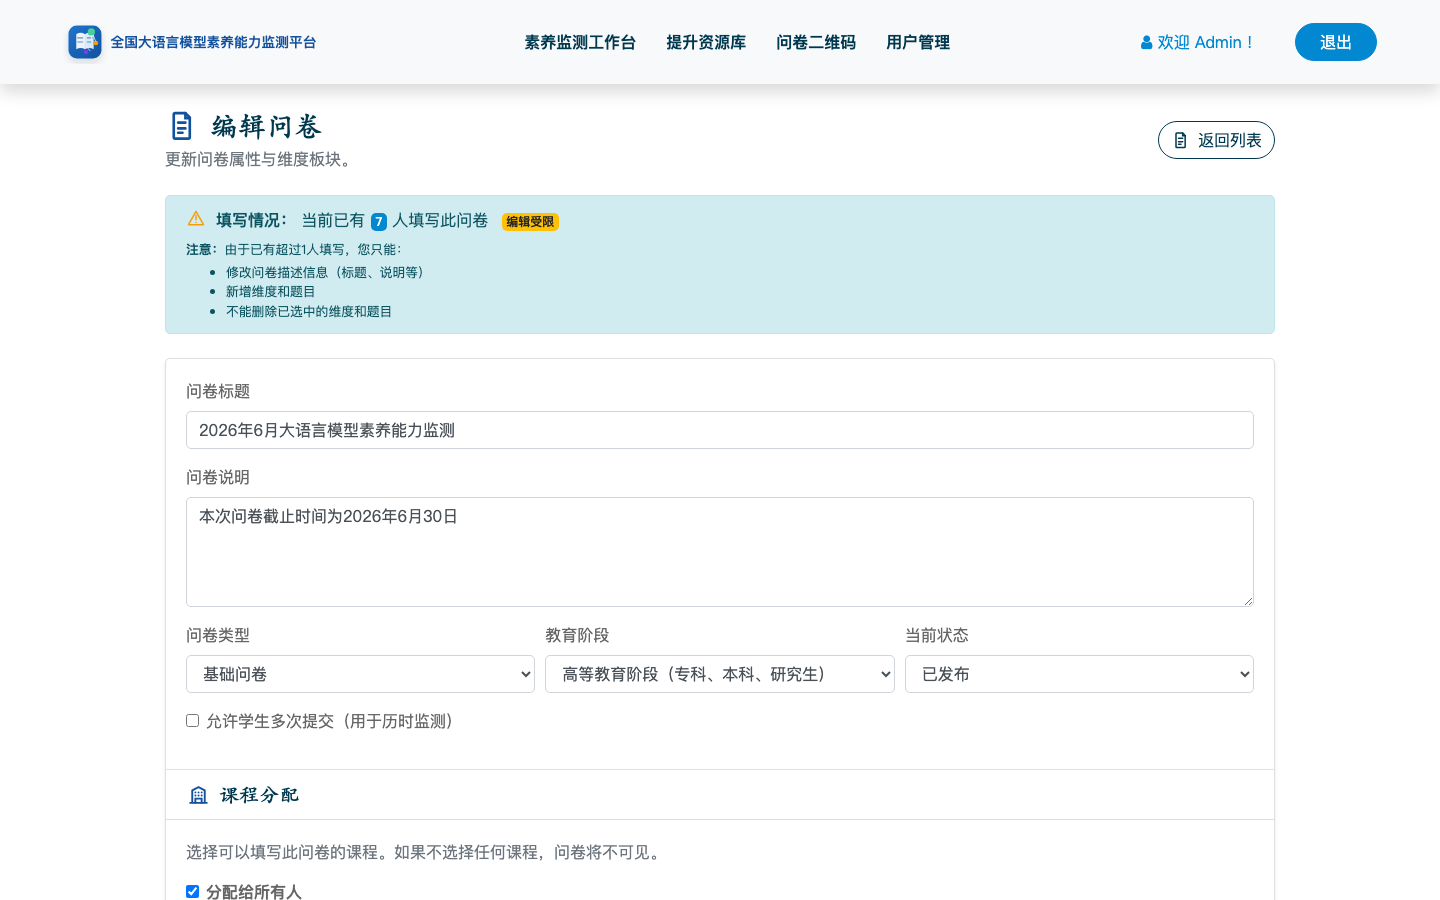Viewport: 1440px width, 900px height.
Task: Click the 问卷标题 field label
Action: point(218,391)
